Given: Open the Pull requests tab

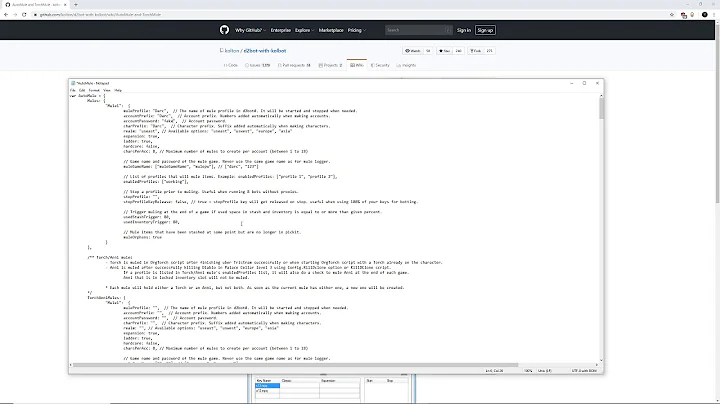Looking at the screenshot, I should tap(294, 65).
